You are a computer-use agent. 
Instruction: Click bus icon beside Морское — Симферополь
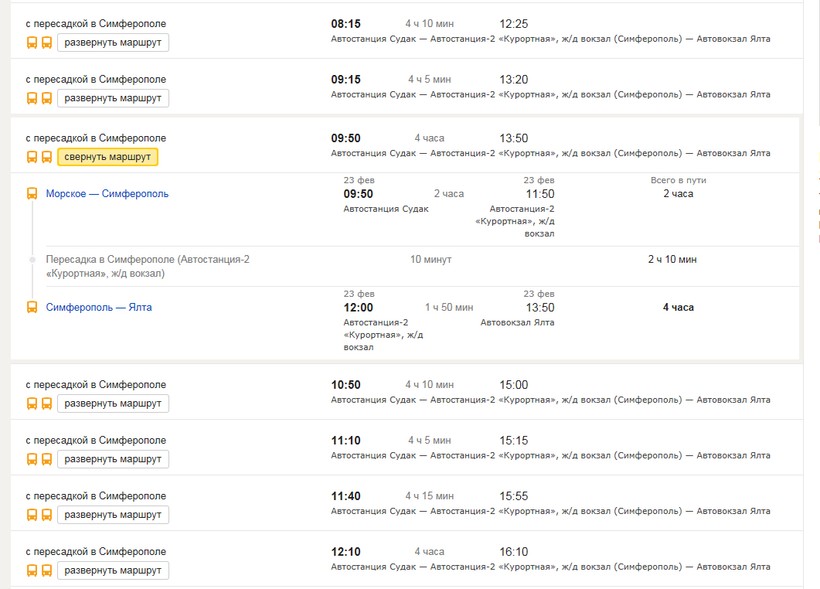(x=32, y=194)
